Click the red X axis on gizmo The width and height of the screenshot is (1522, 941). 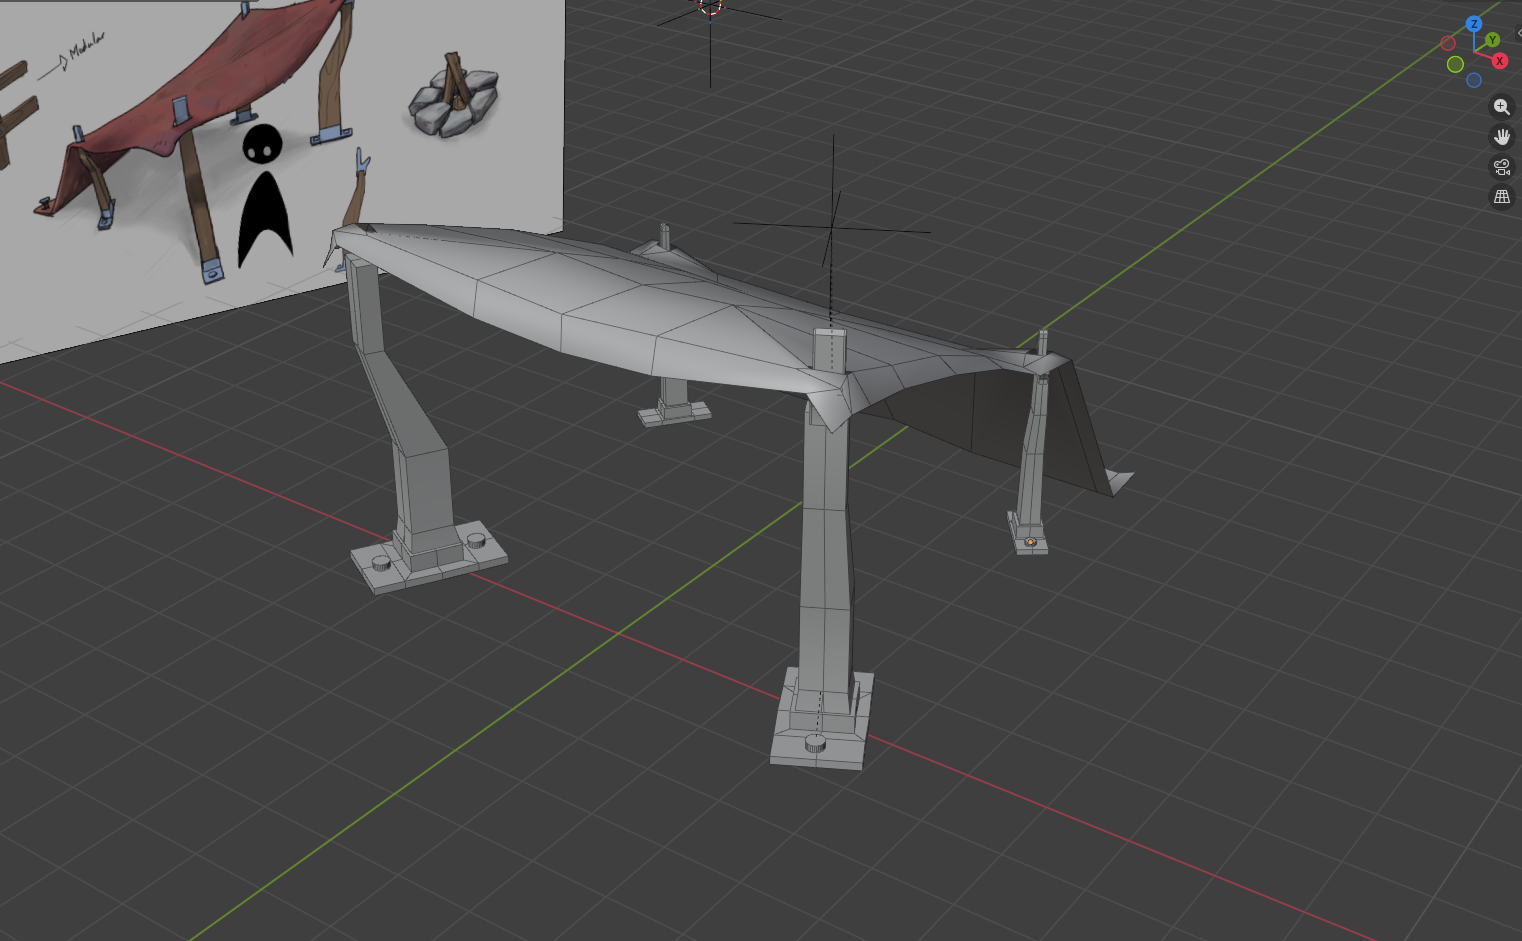click(1499, 61)
